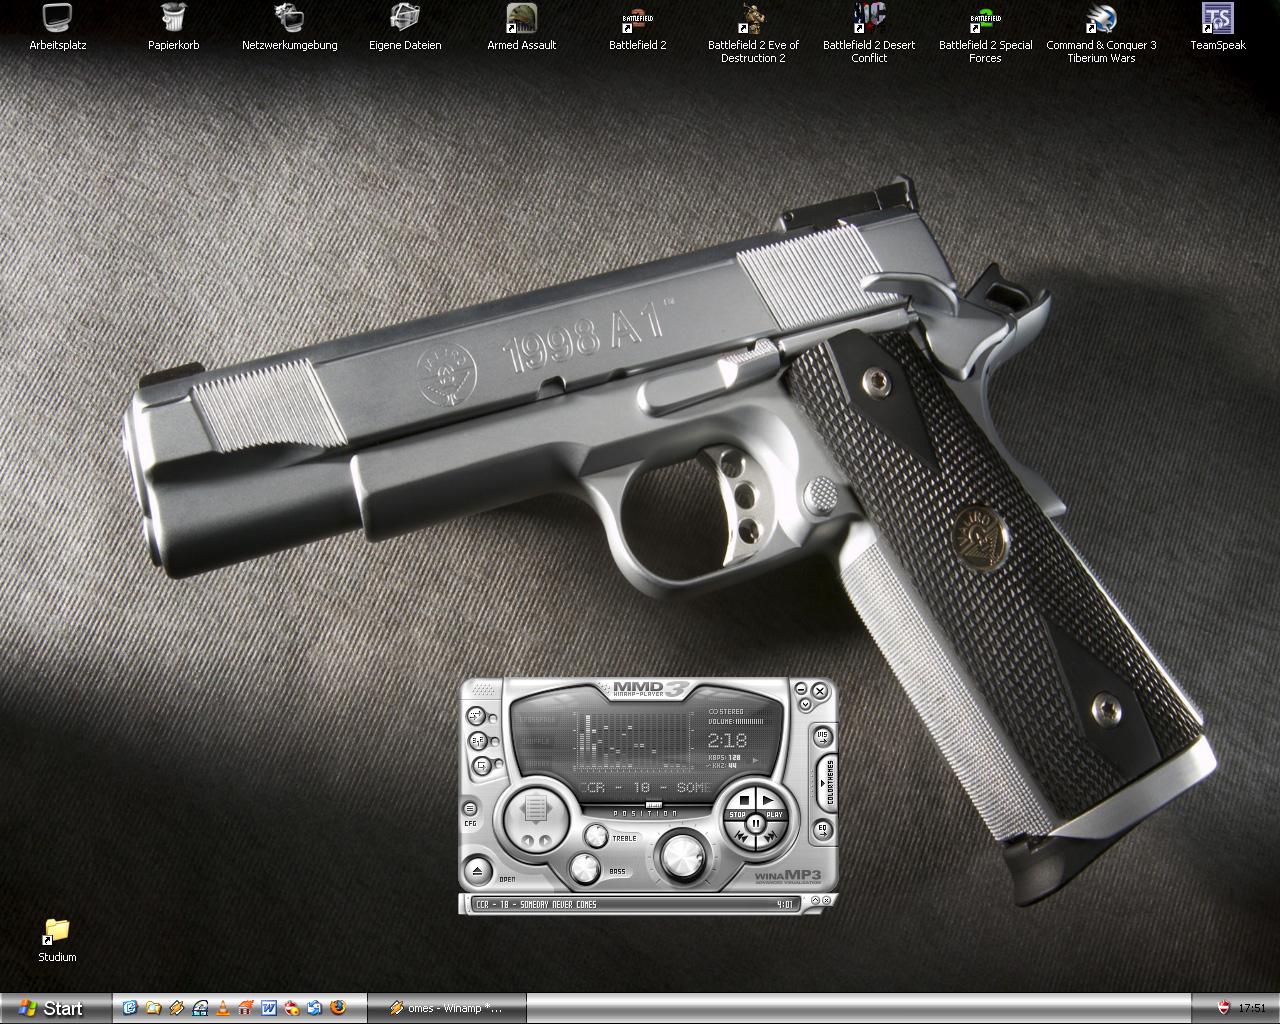Select the Armed Assault game shortcut
Viewport: 1280px width, 1024px height.
coord(521,27)
